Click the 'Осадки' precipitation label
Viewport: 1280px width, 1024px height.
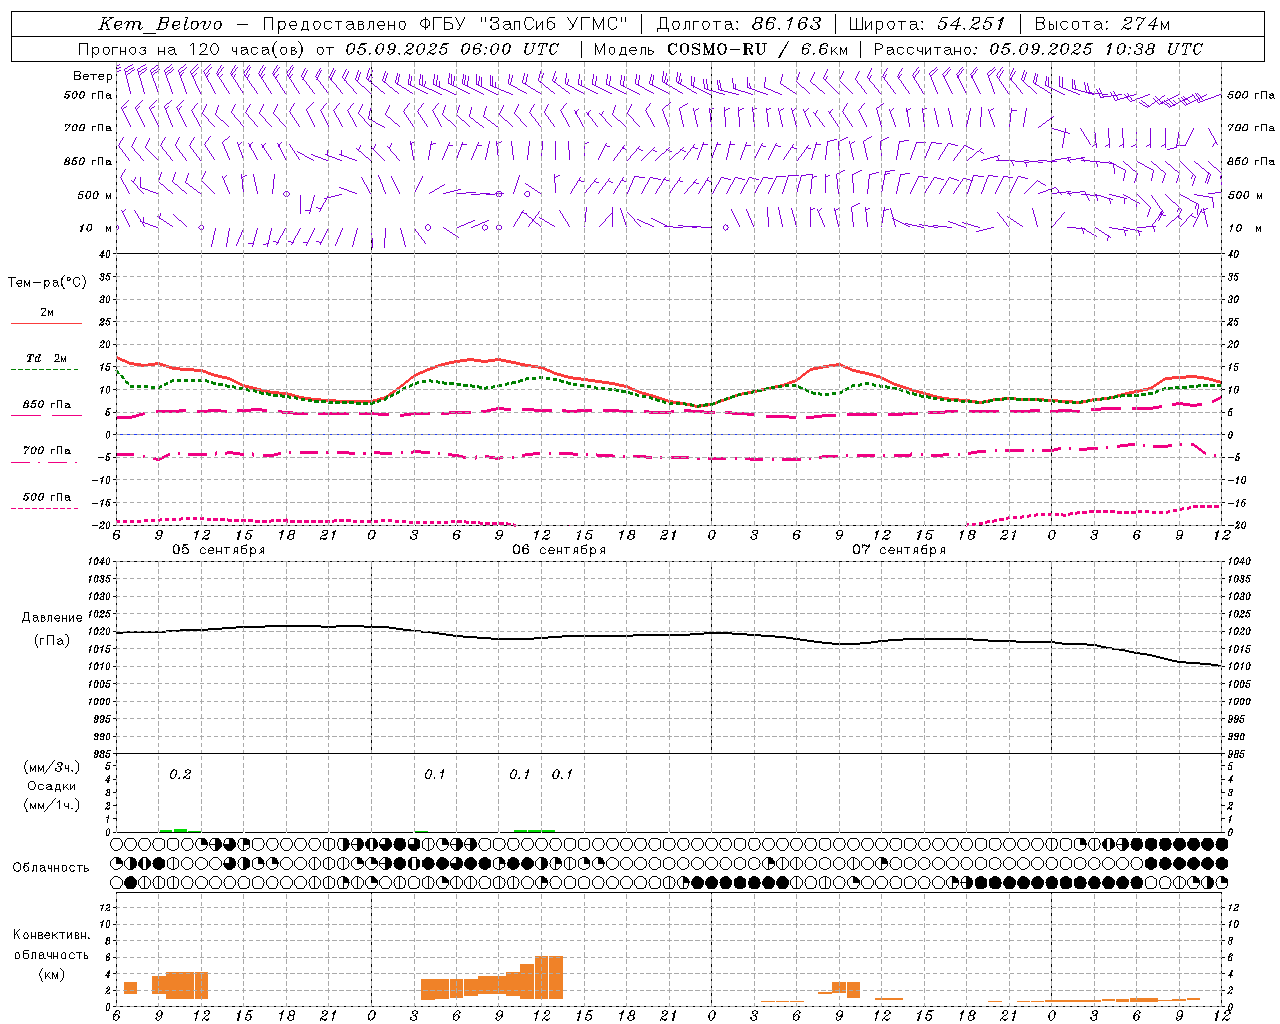coord(52,786)
